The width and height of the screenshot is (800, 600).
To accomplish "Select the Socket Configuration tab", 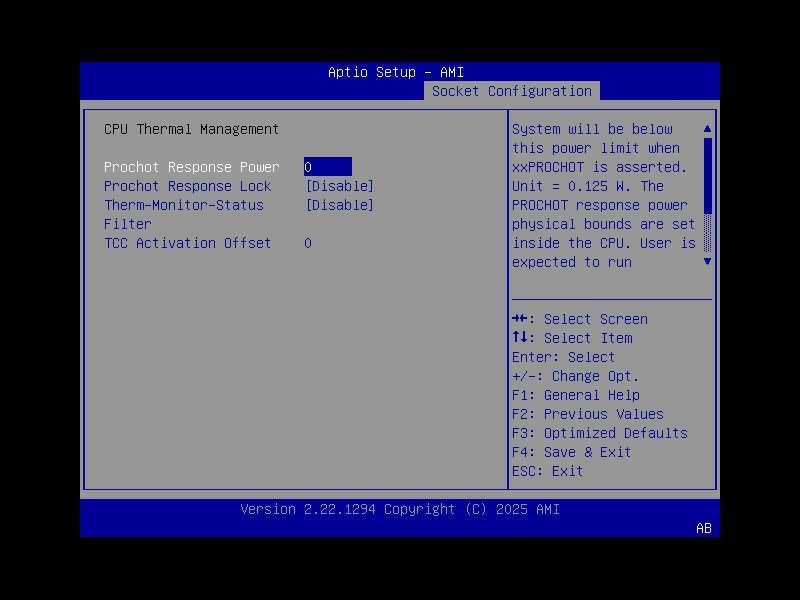I will (514, 90).
